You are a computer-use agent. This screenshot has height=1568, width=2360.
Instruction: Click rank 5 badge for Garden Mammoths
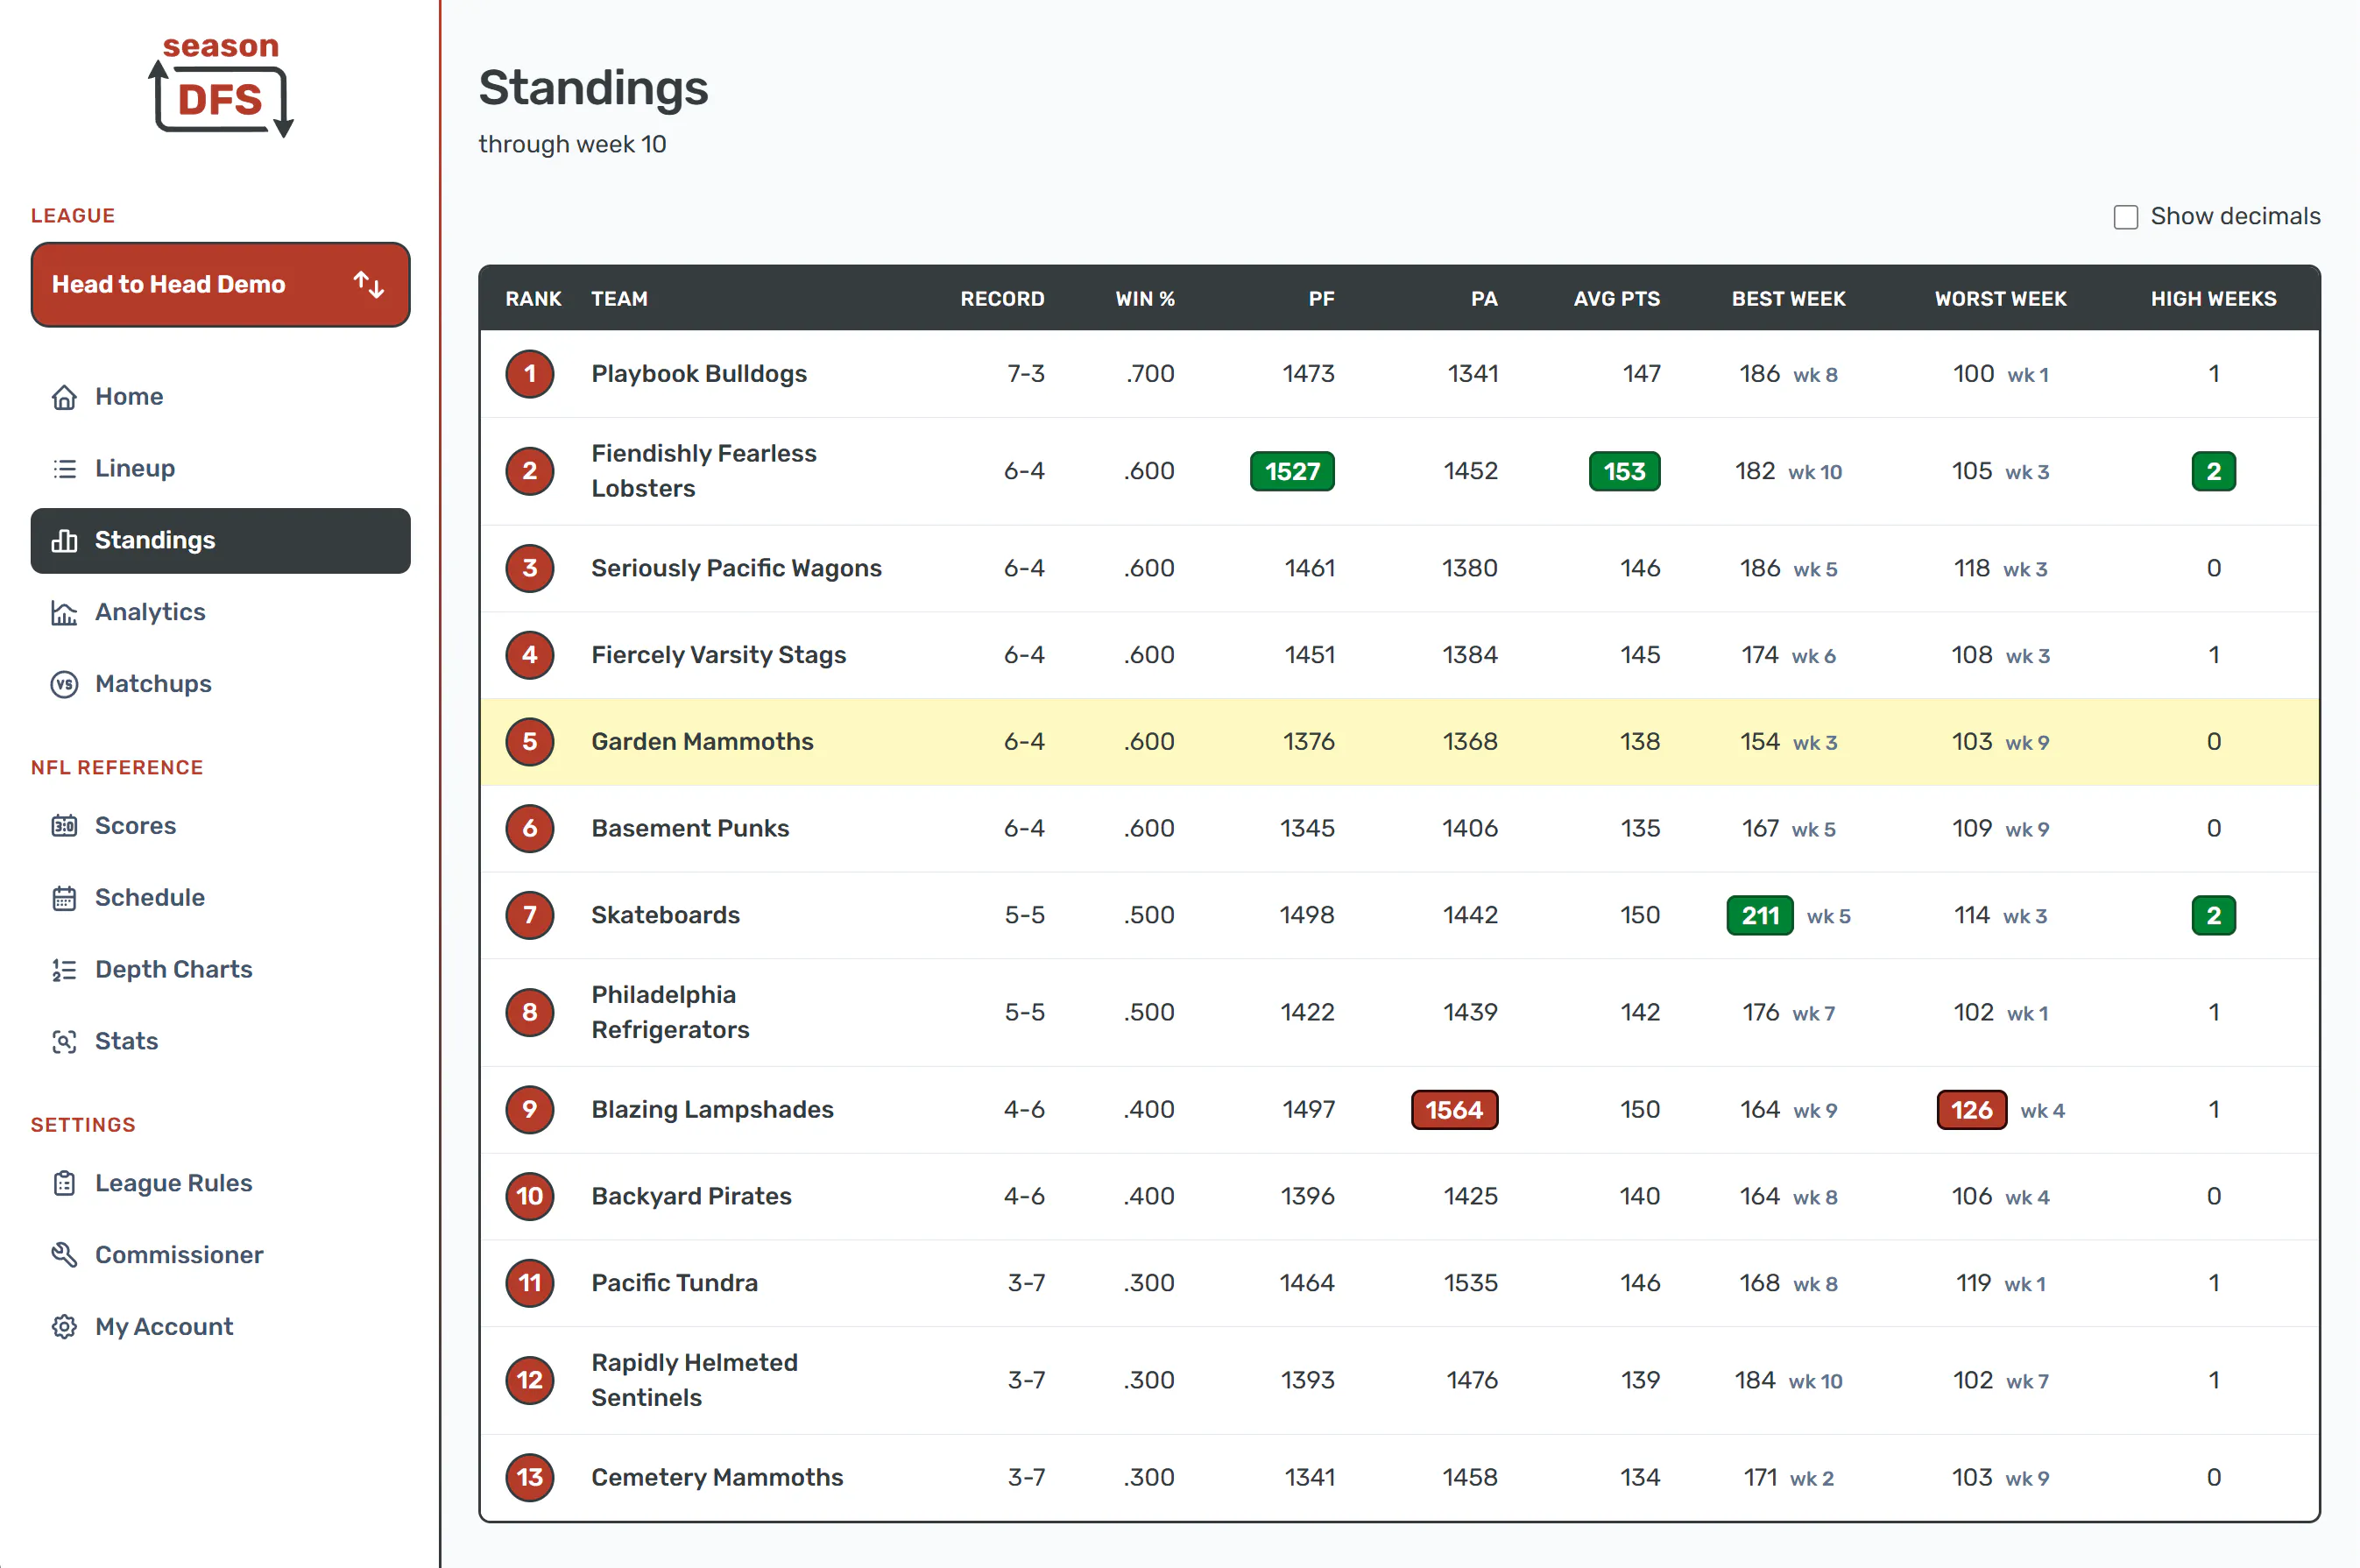pos(530,742)
